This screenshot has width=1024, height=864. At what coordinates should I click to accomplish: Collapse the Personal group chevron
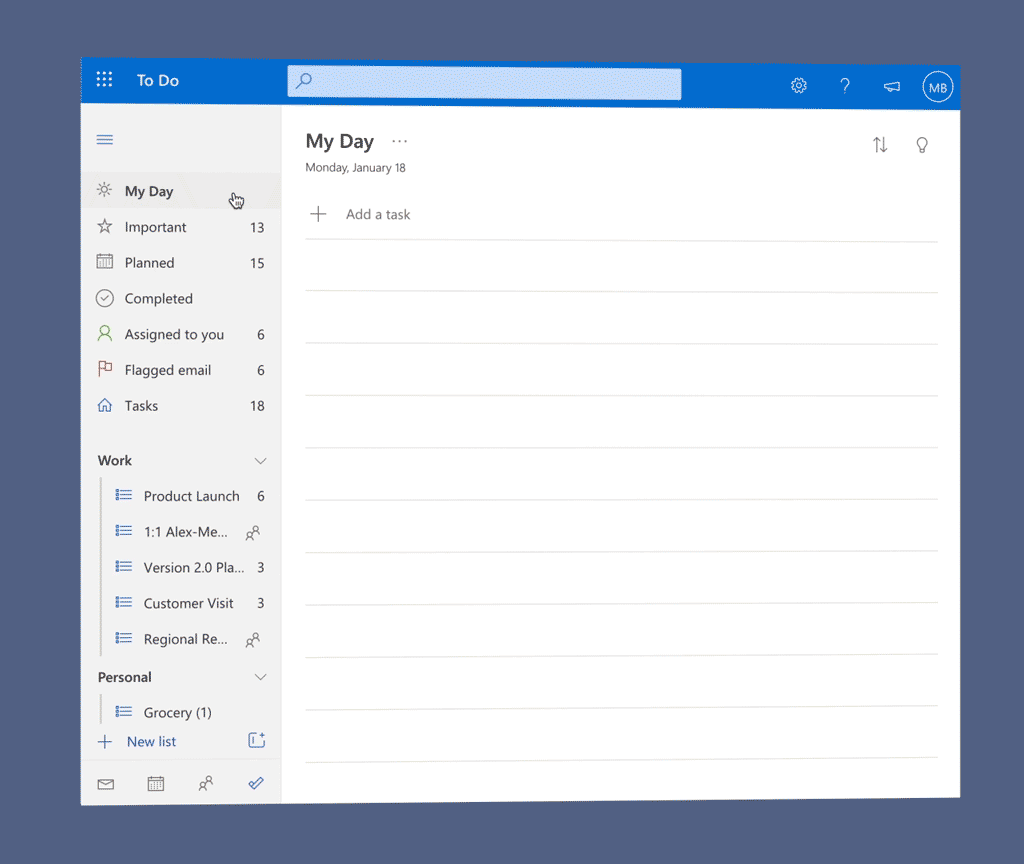[260, 677]
